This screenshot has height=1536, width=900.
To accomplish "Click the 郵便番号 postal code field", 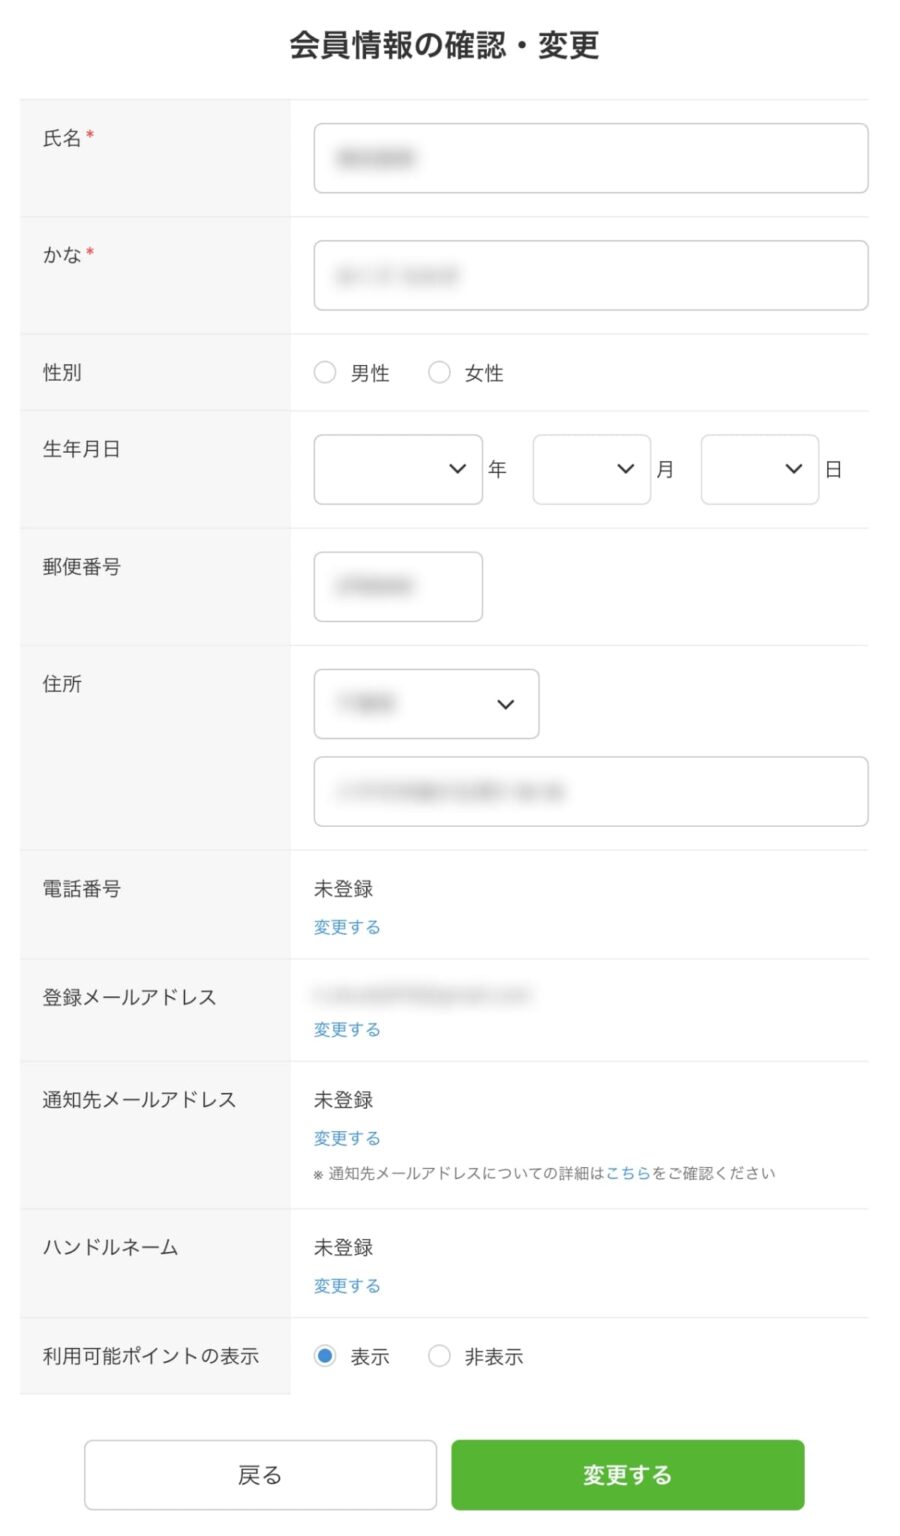I will (x=398, y=587).
